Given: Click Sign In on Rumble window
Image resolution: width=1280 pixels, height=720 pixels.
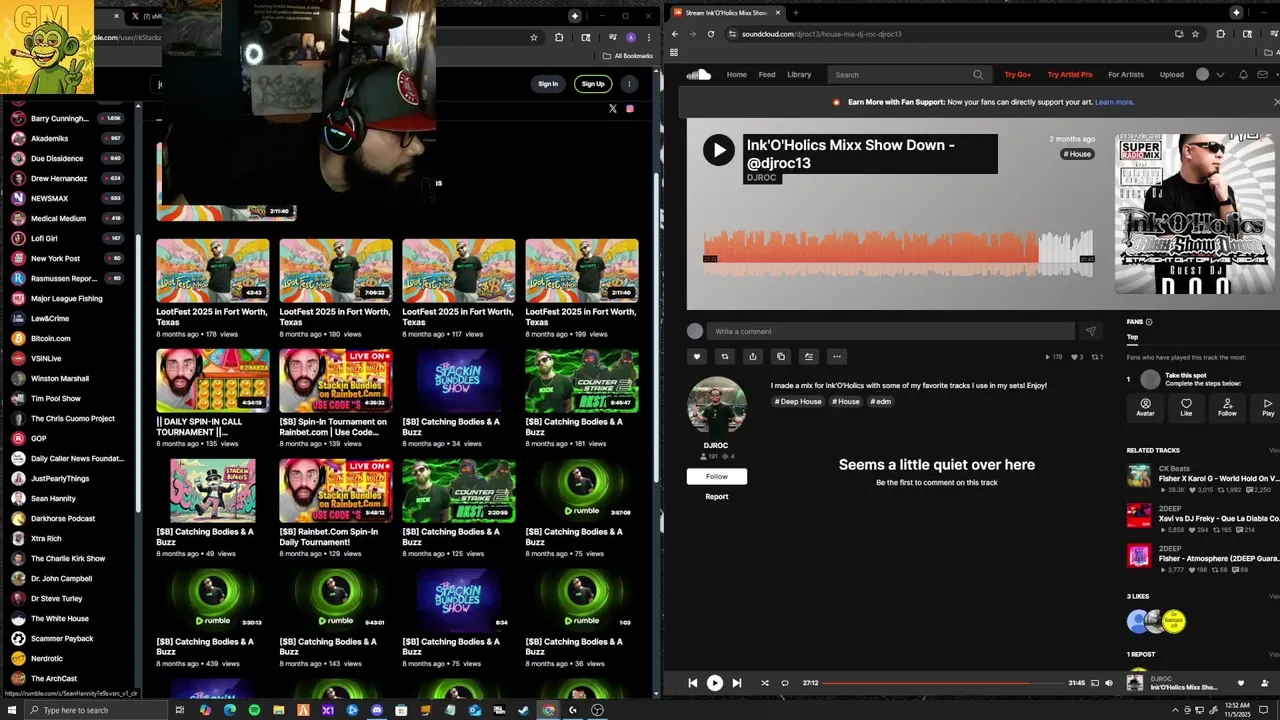Looking at the screenshot, I should (x=548, y=84).
